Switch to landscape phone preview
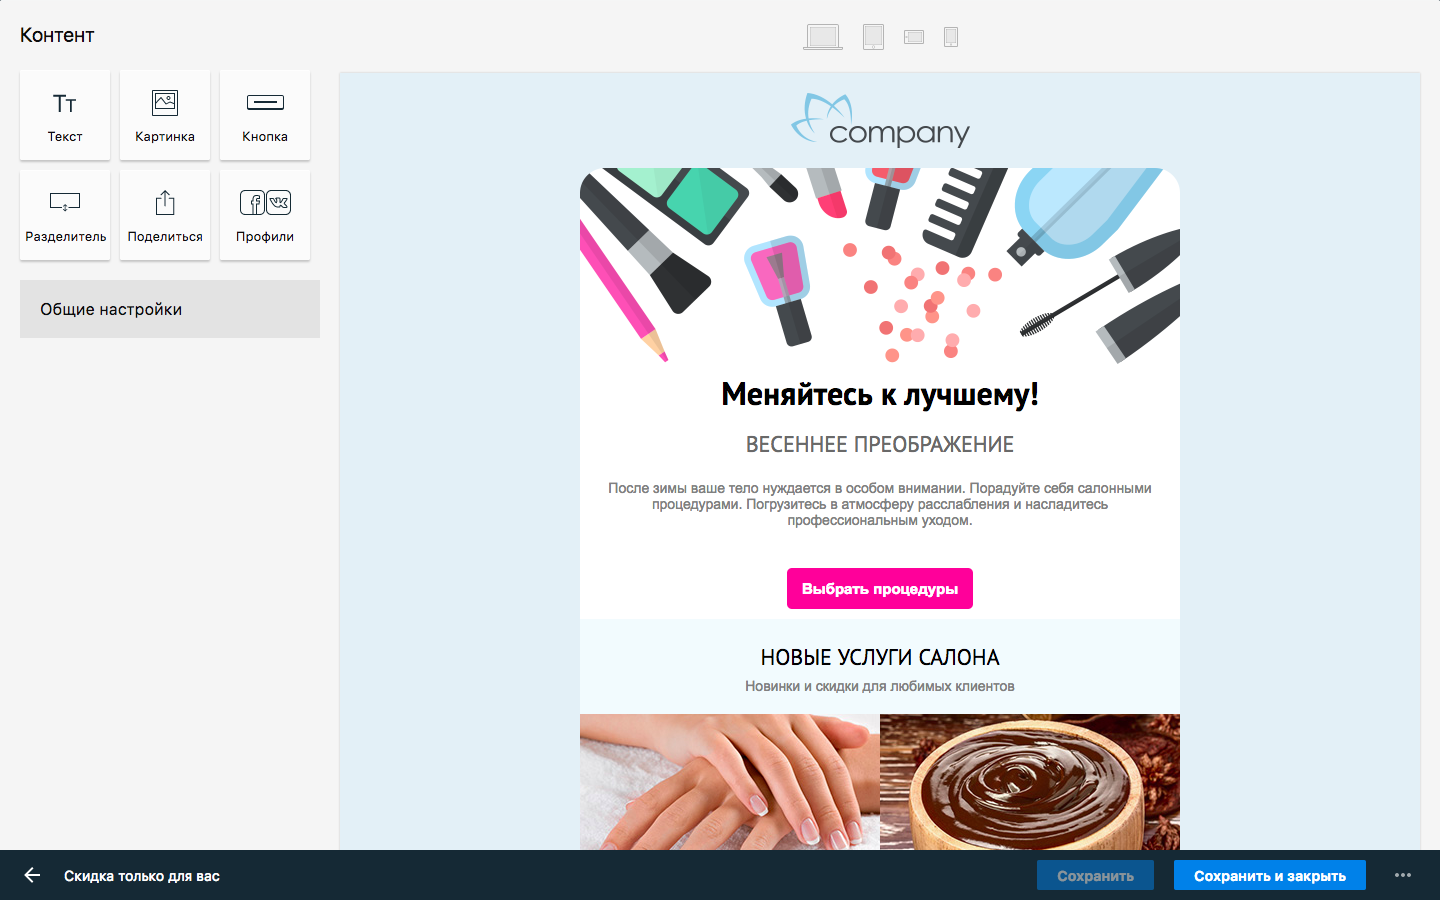Screen dimensions: 1440x900 tap(914, 37)
